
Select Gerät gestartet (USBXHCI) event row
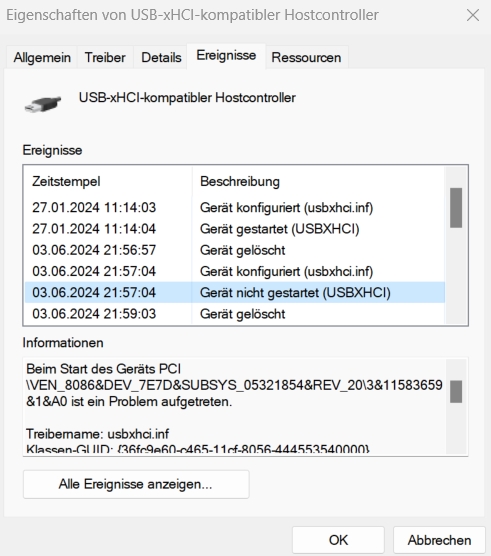coord(235,229)
